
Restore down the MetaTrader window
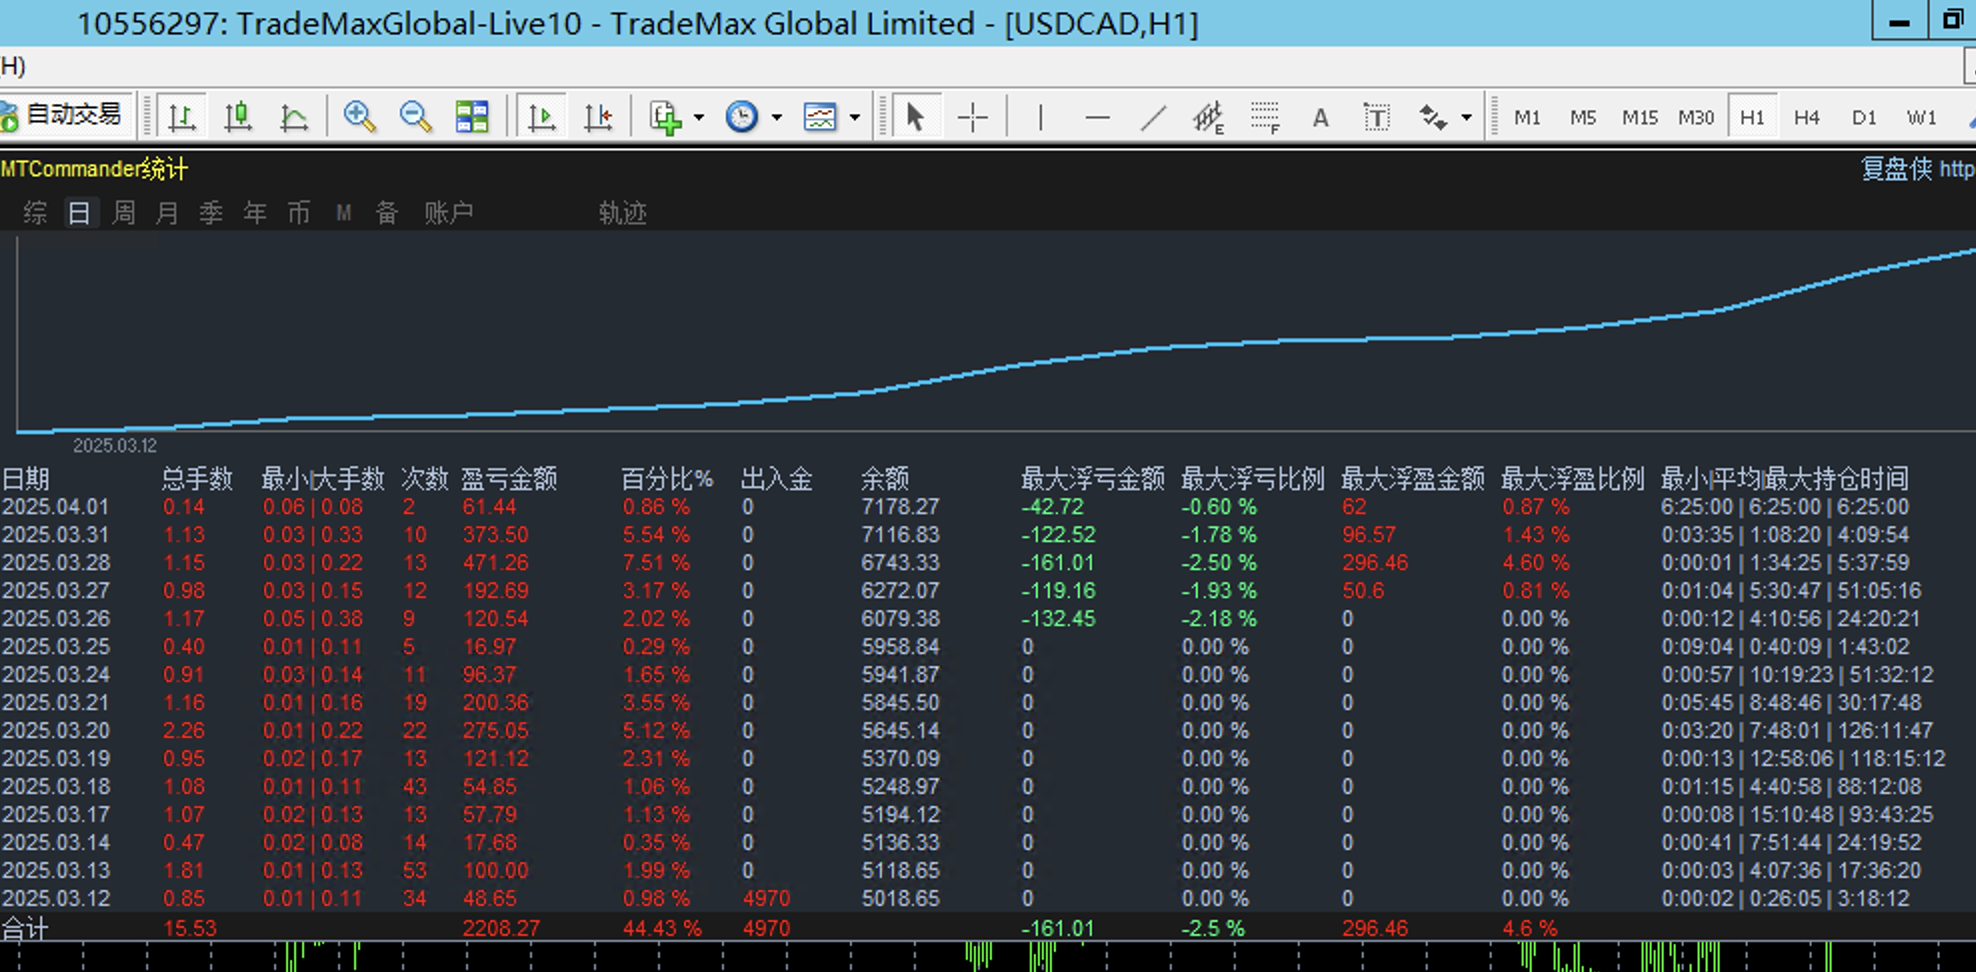(1952, 20)
